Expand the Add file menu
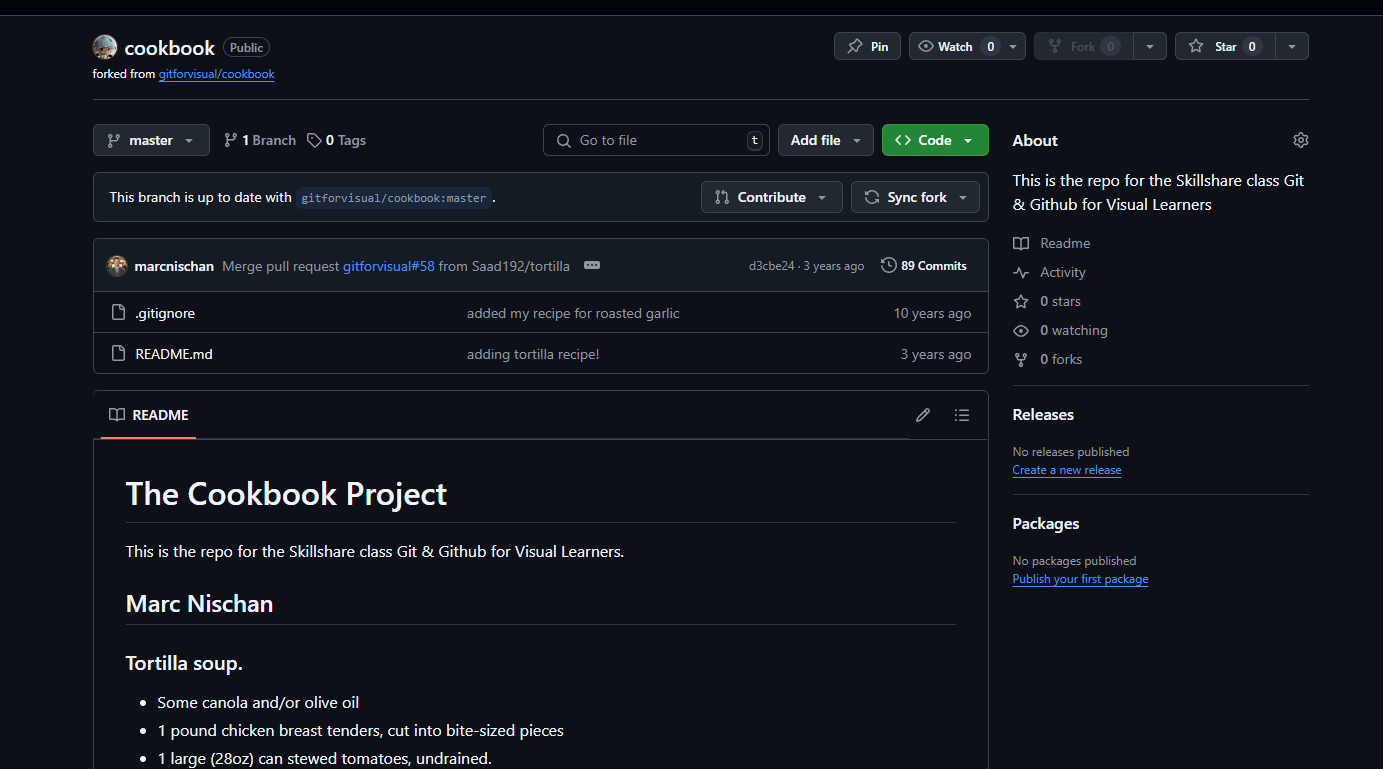The width and height of the screenshot is (1383, 769). pyautogui.click(x=826, y=140)
